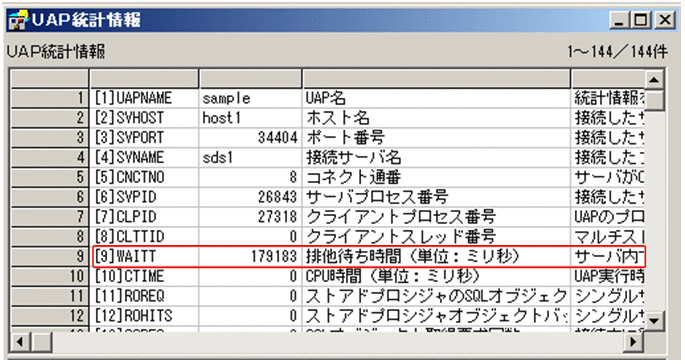The height and width of the screenshot is (364, 685).
Task: Click the description cell 'サーバプロセス番号'
Action: click(436, 197)
